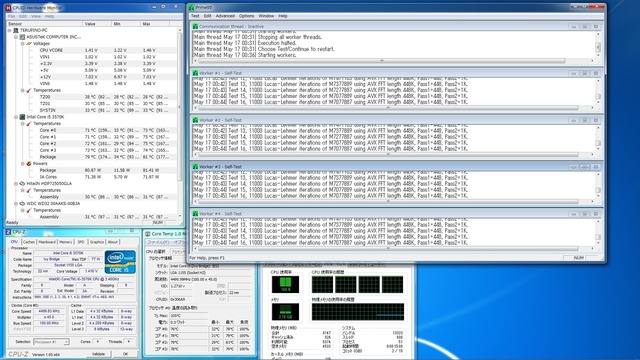Click the Worker #3 Self-Test window icon

(196, 167)
